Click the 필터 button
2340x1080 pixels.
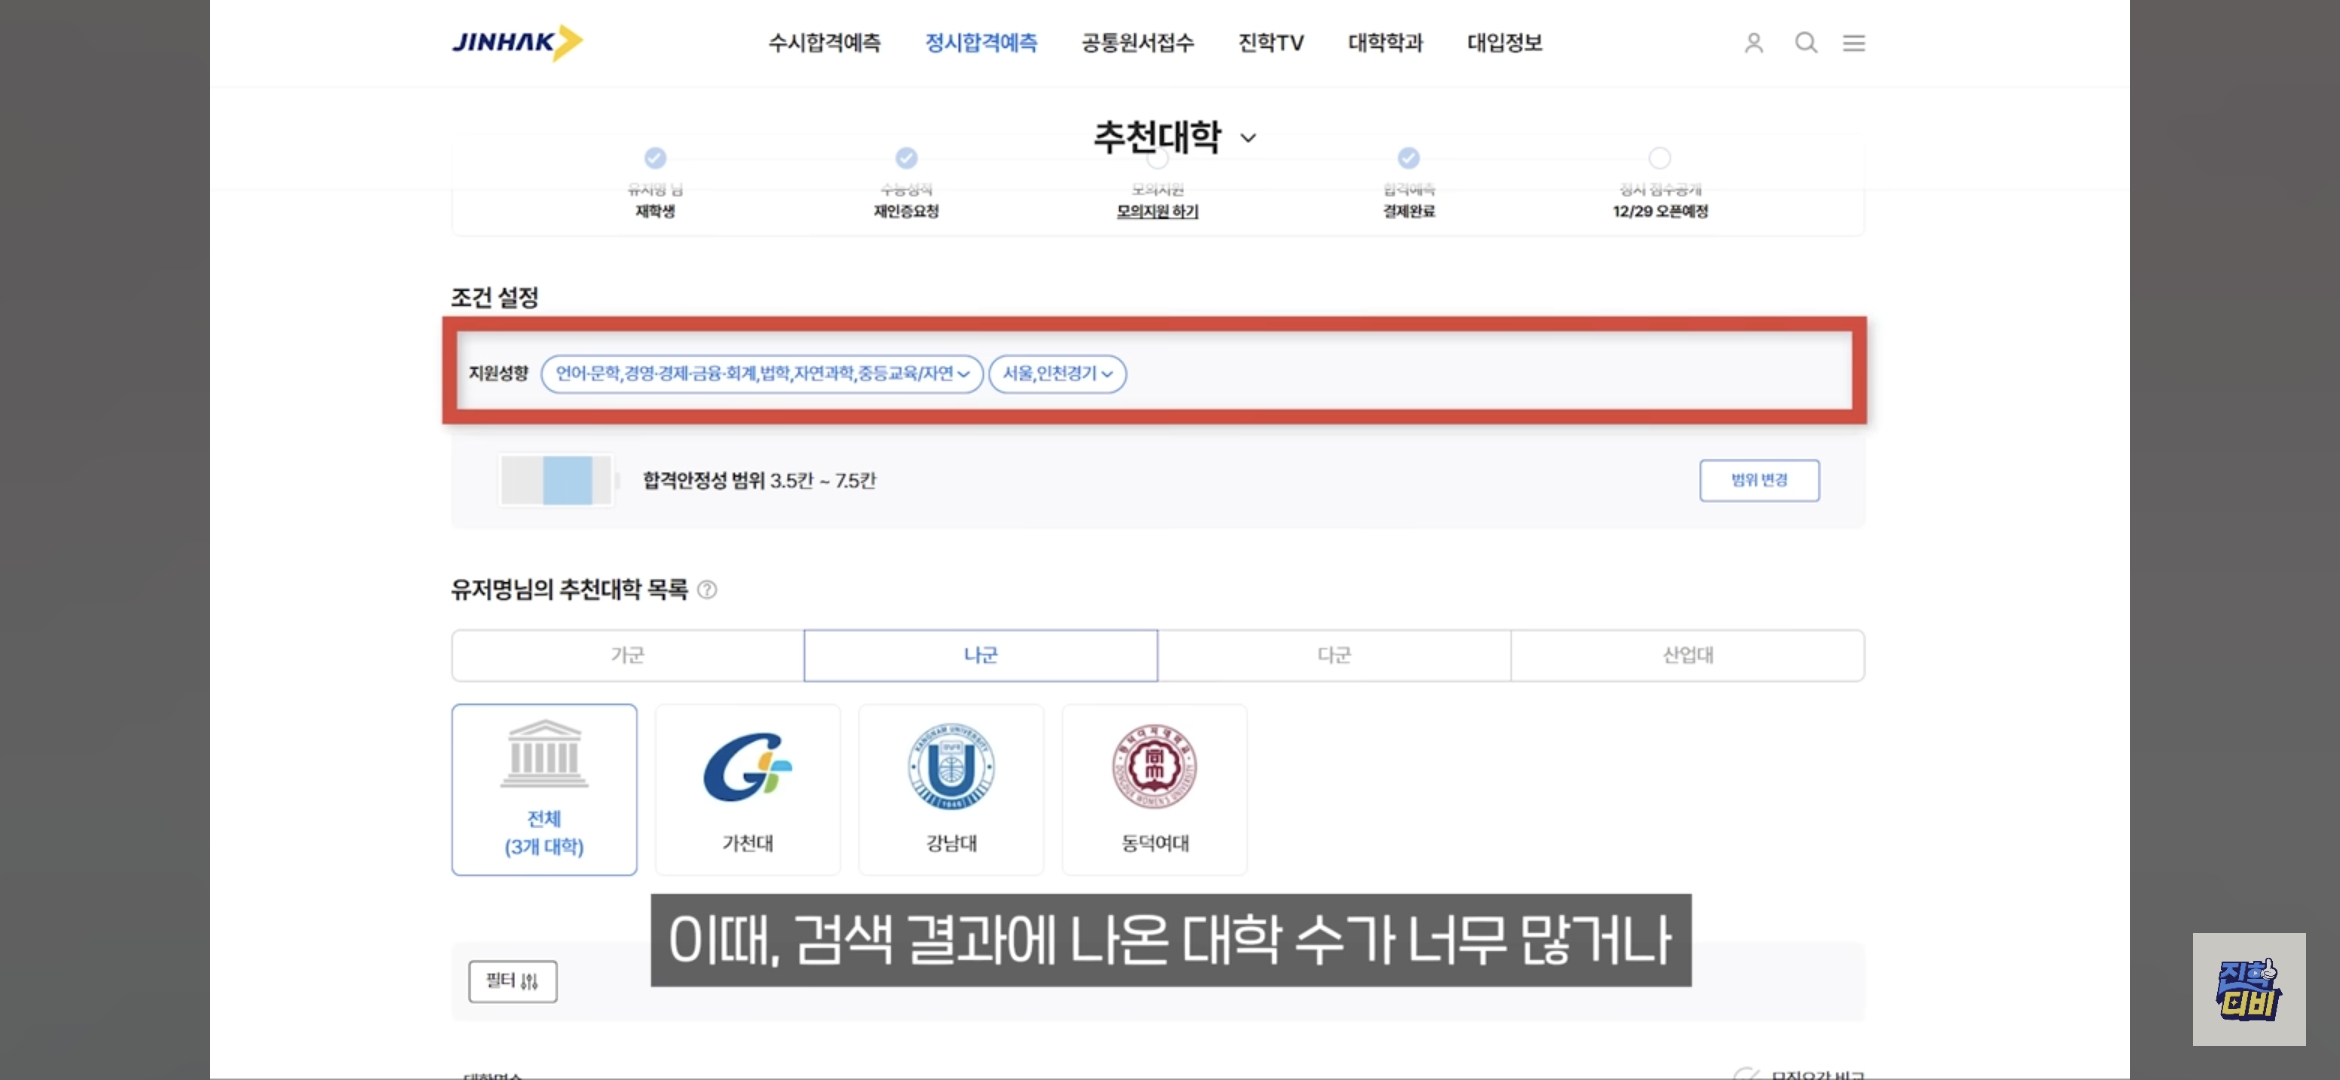(x=512, y=981)
